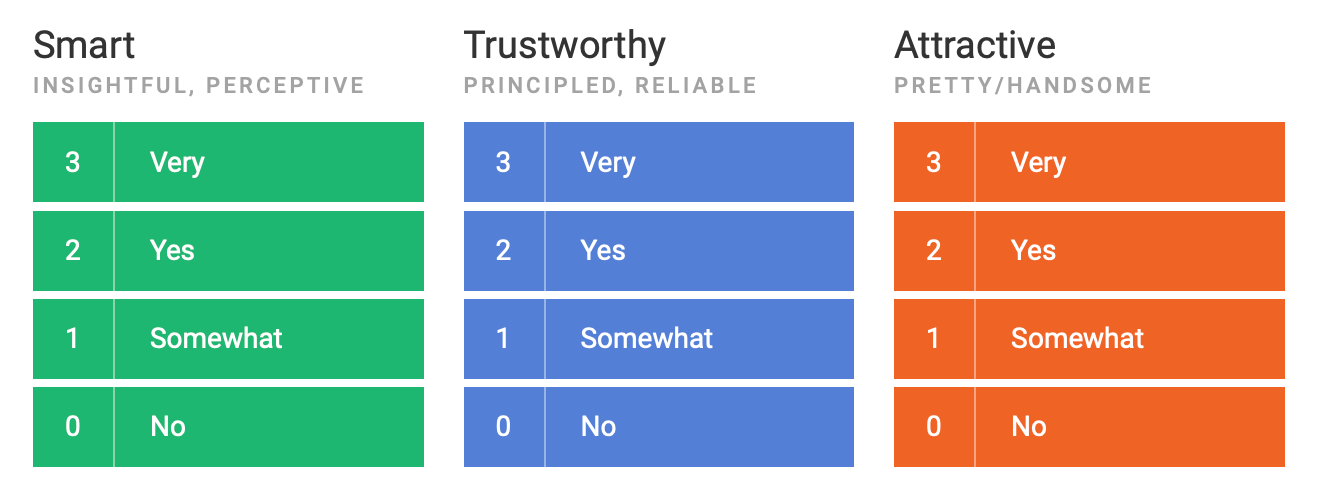The image size is (1332, 496).
Task: Rate Attractive as 'Very'
Action: (1089, 162)
